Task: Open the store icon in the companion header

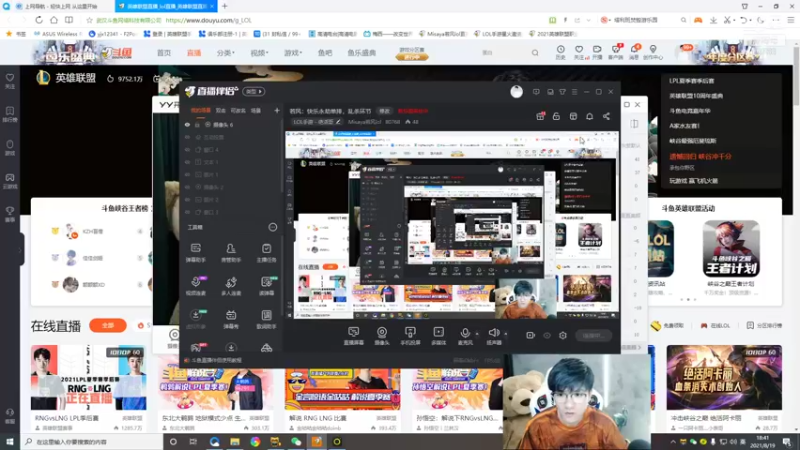Action: [x=573, y=116]
